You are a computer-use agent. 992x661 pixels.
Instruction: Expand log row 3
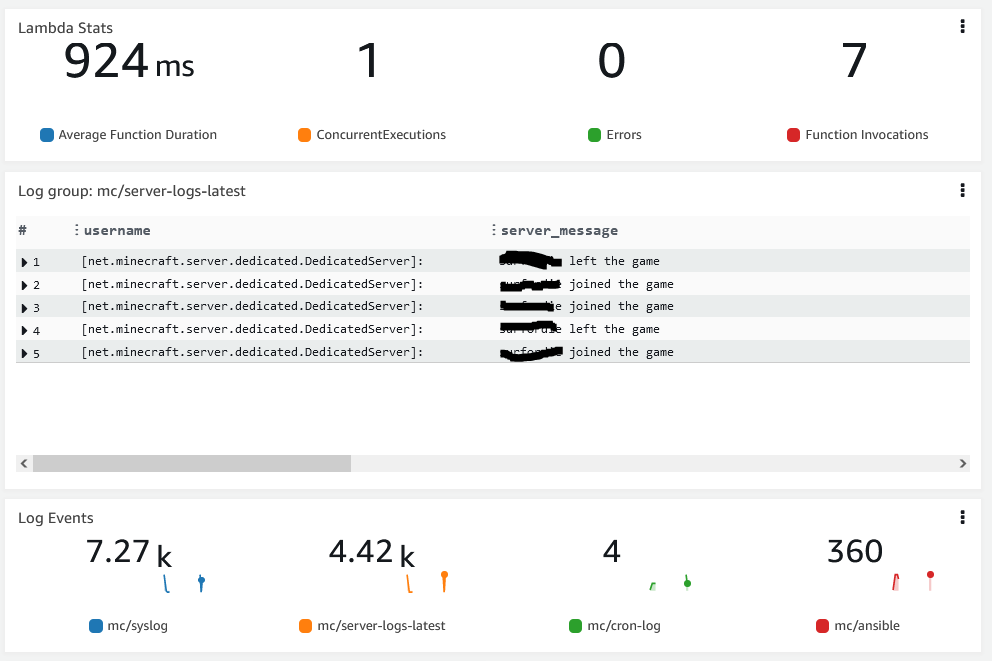(25, 308)
